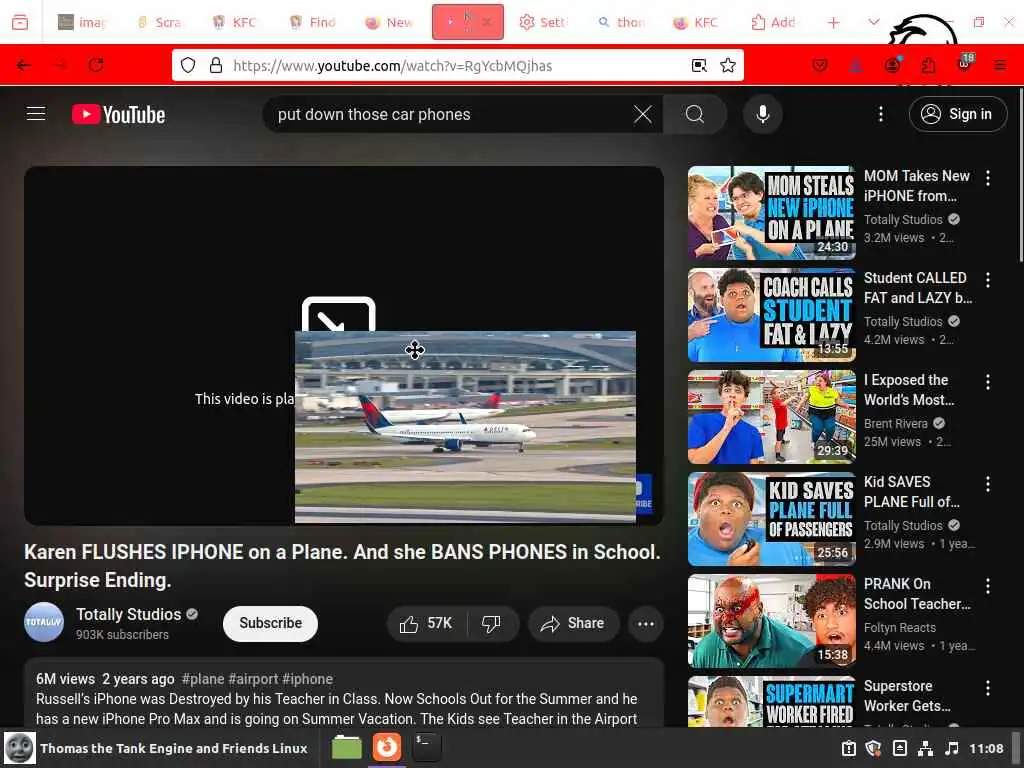The height and width of the screenshot is (768, 1024).
Task: Subscribe to Totally Studios
Action: click(x=270, y=624)
